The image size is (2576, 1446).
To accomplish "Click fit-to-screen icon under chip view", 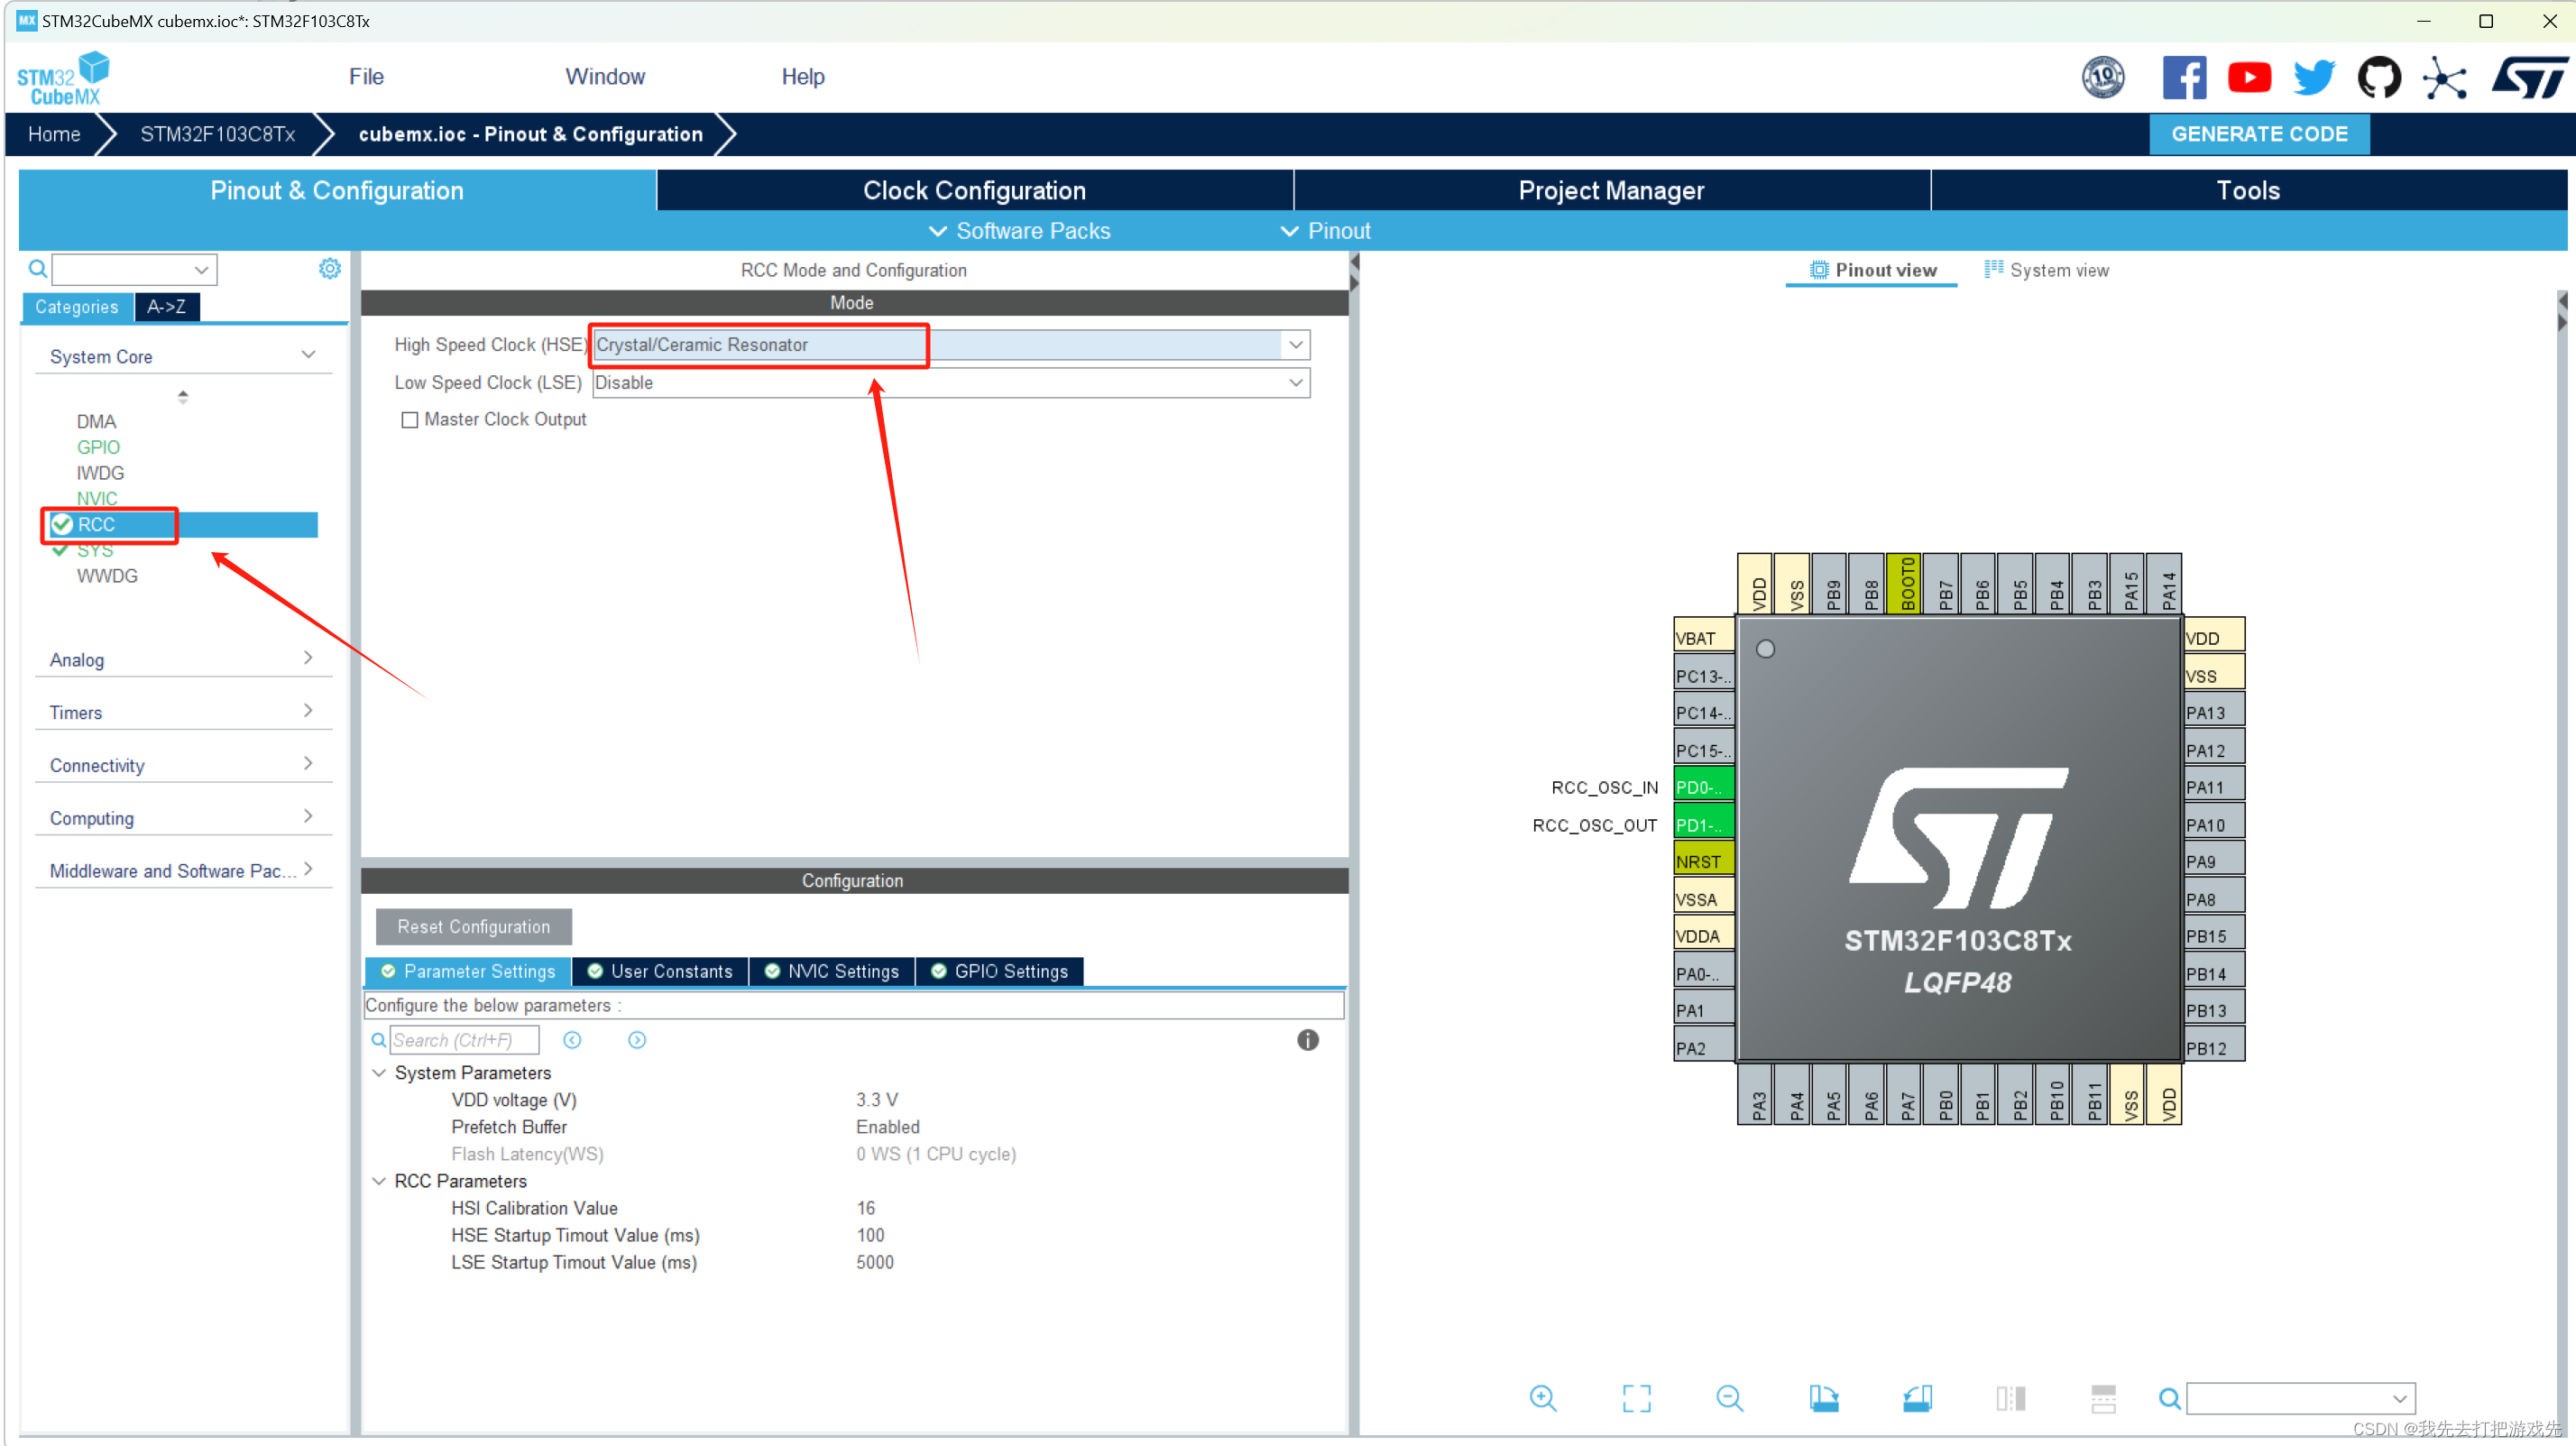I will coord(1636,1397).
